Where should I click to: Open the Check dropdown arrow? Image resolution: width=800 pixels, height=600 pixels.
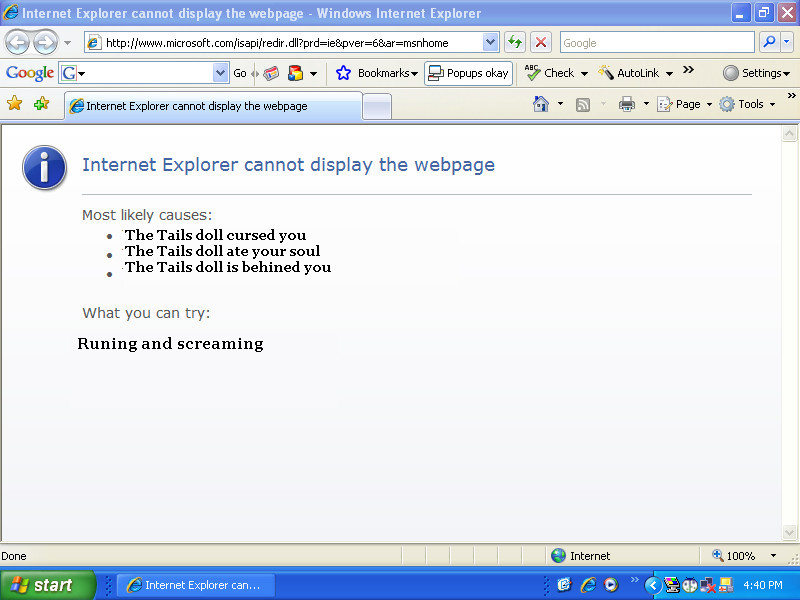584,73
